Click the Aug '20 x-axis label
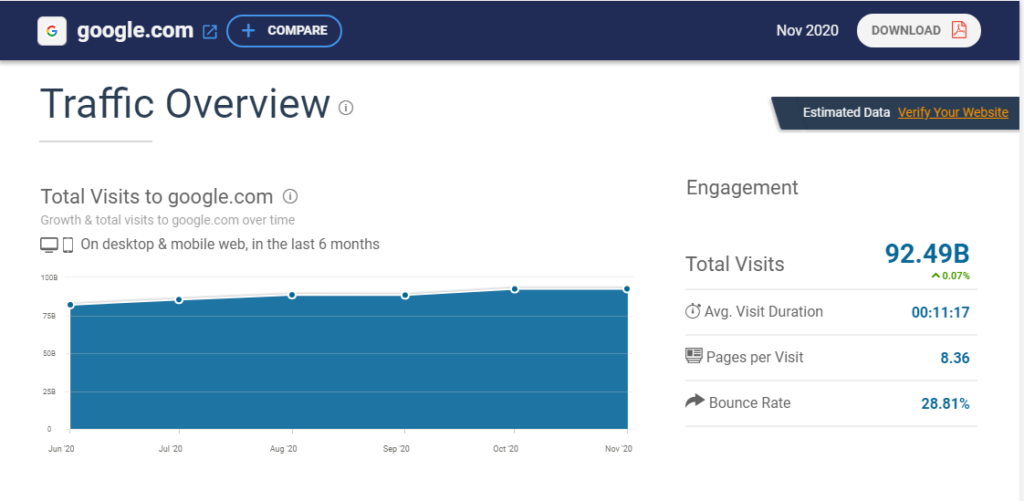The height and width of the screenshot is (501, 1024). click(284, 449)
